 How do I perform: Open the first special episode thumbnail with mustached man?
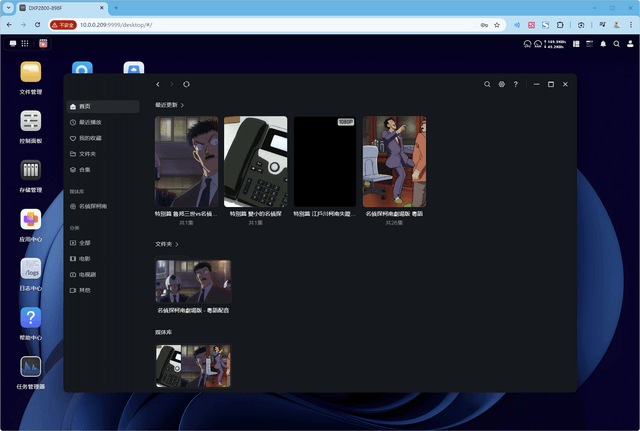click(186, 162)
